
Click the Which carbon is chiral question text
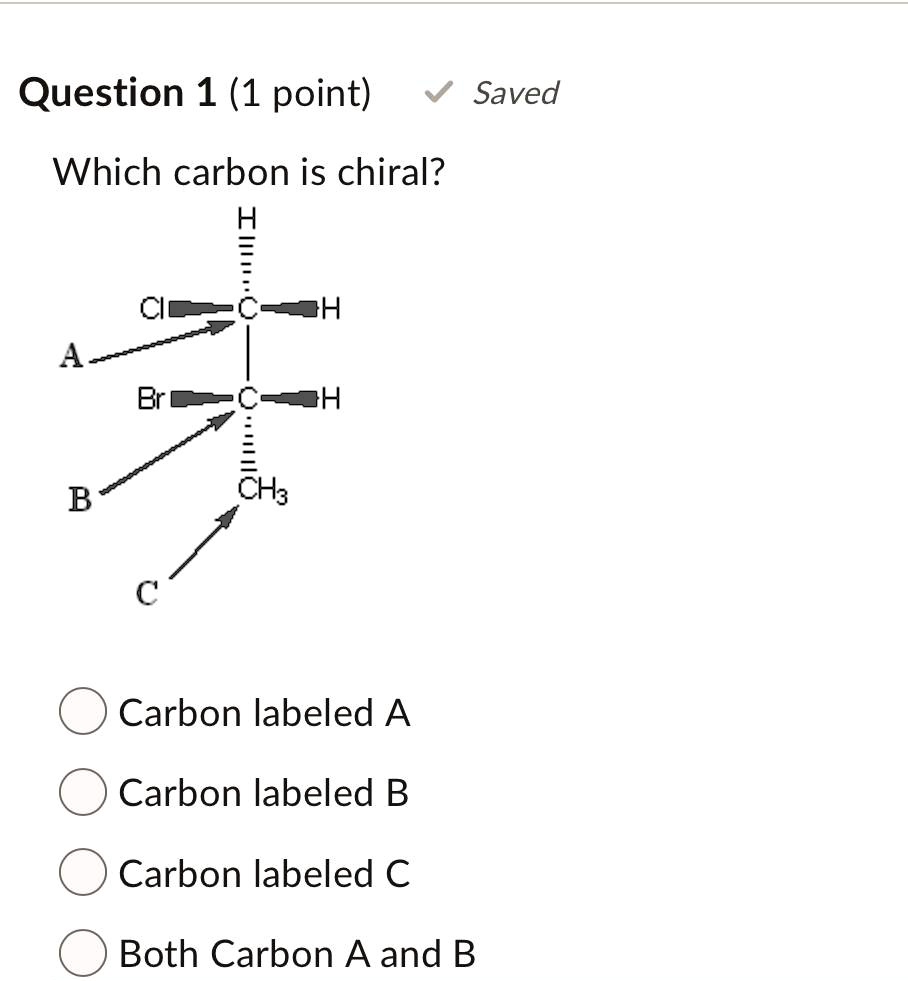[250, 171]
